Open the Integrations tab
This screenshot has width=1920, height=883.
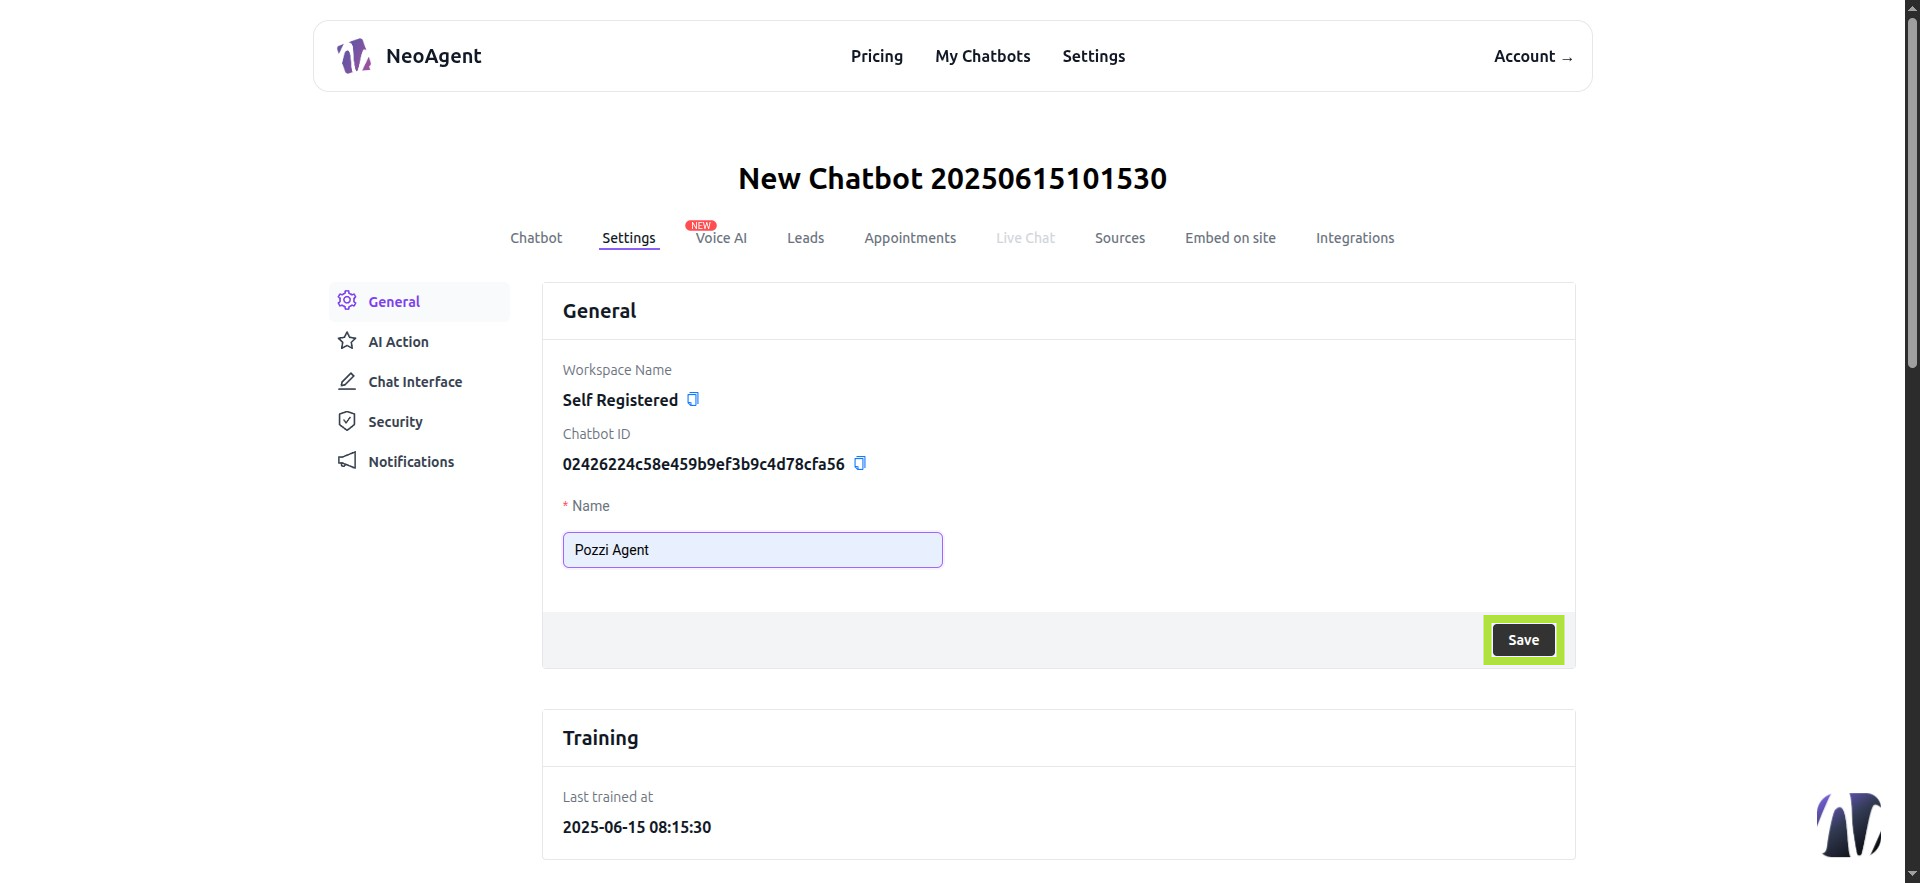pyautogui.click(x=1355, y=238)
